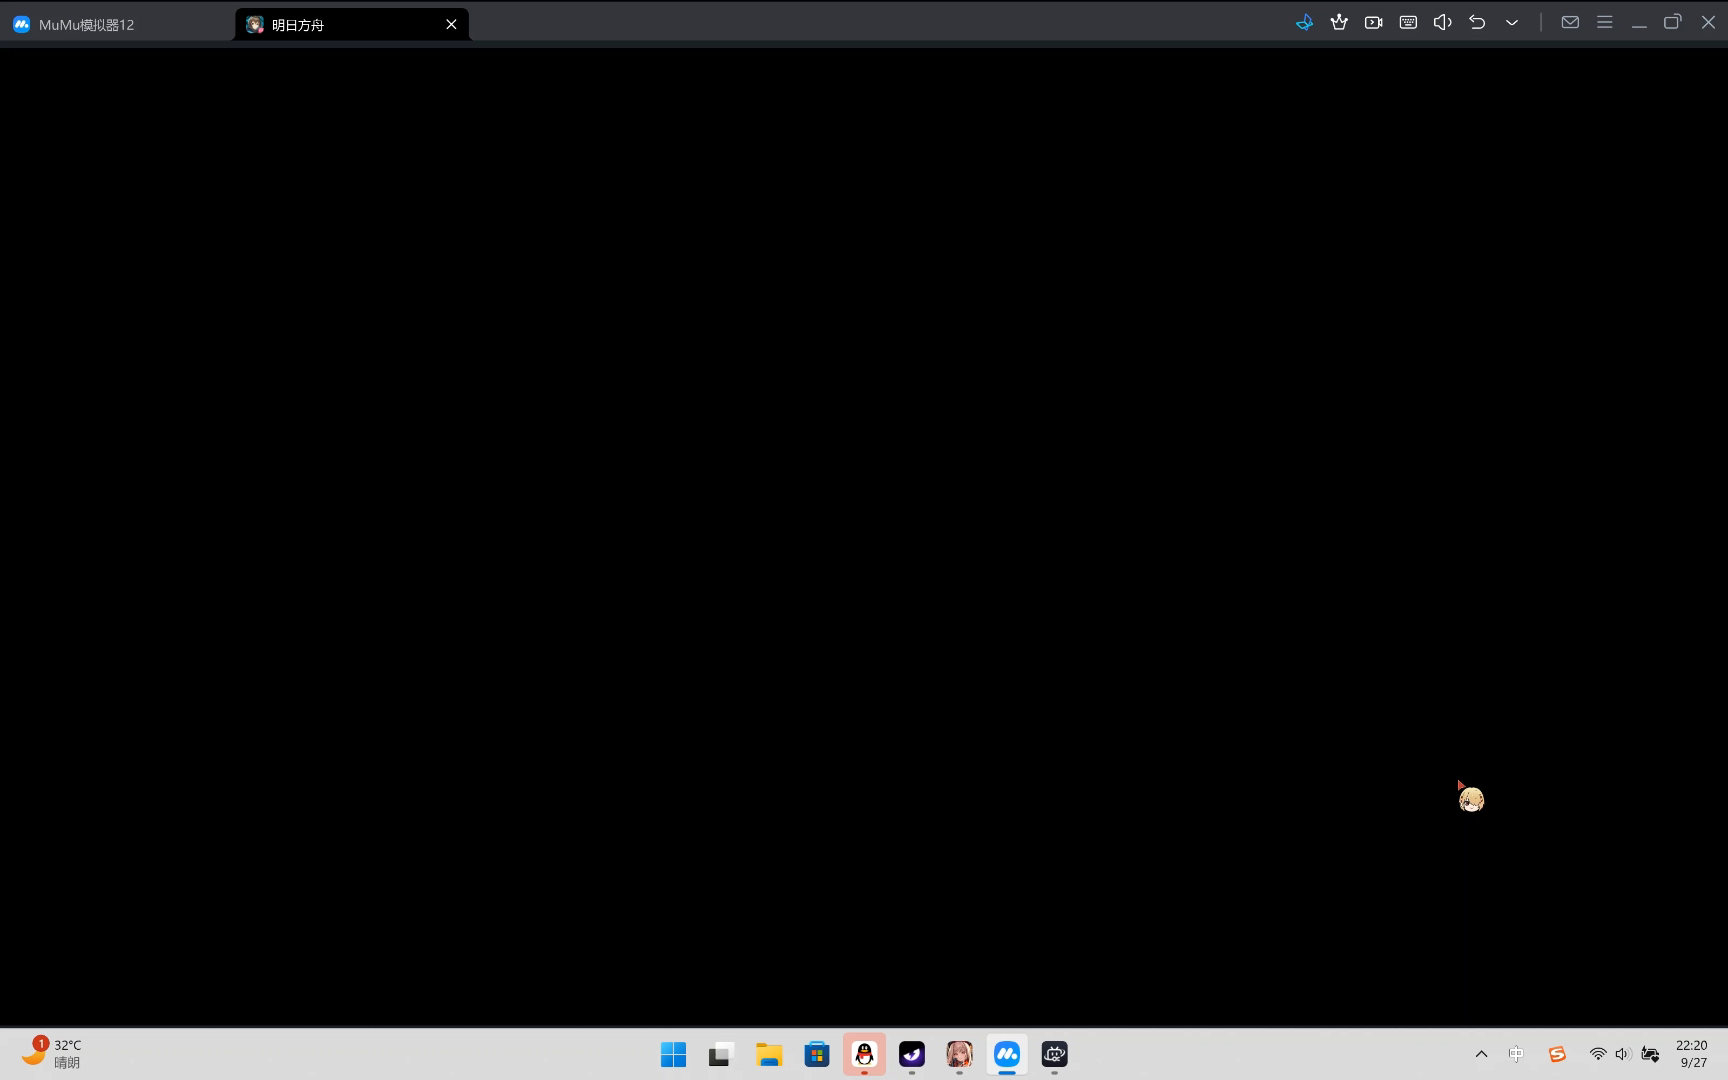Open the mail envelope messages icon
1728x1080 pixels.
pyautogui.click(x=1570, y=23)
